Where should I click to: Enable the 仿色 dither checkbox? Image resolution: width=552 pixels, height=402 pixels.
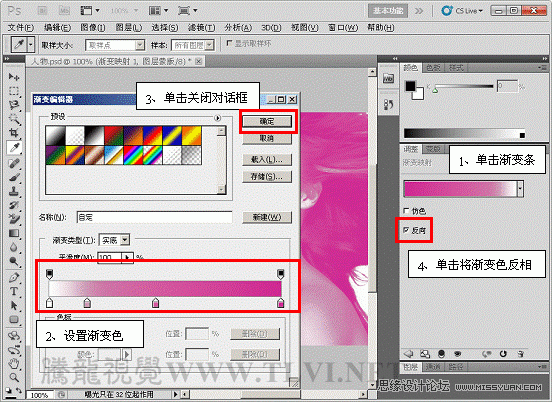pos(406,211)
